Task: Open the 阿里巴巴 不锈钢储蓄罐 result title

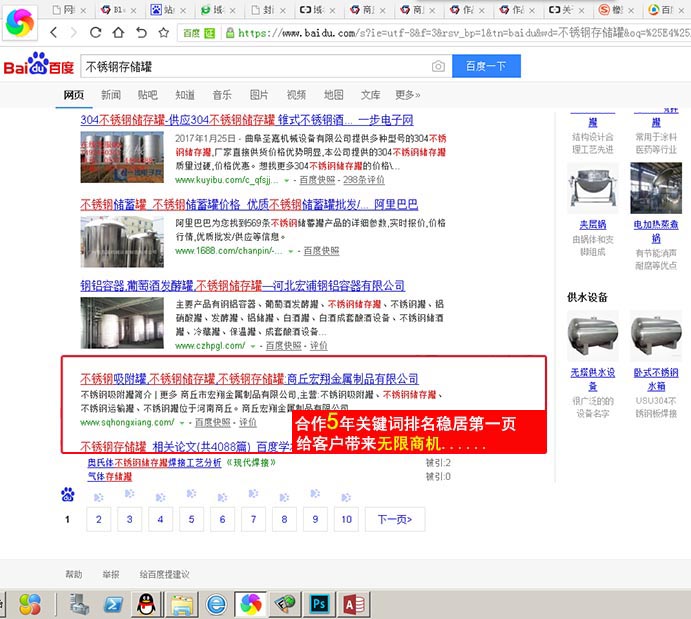Action: [249, 204]
